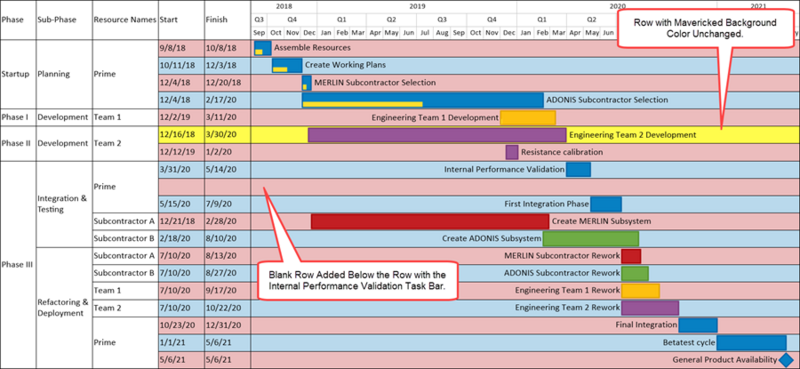Click the orange Engineering Team 1 Development bar
Screen dimensions: 800x369
click(528, 117)
